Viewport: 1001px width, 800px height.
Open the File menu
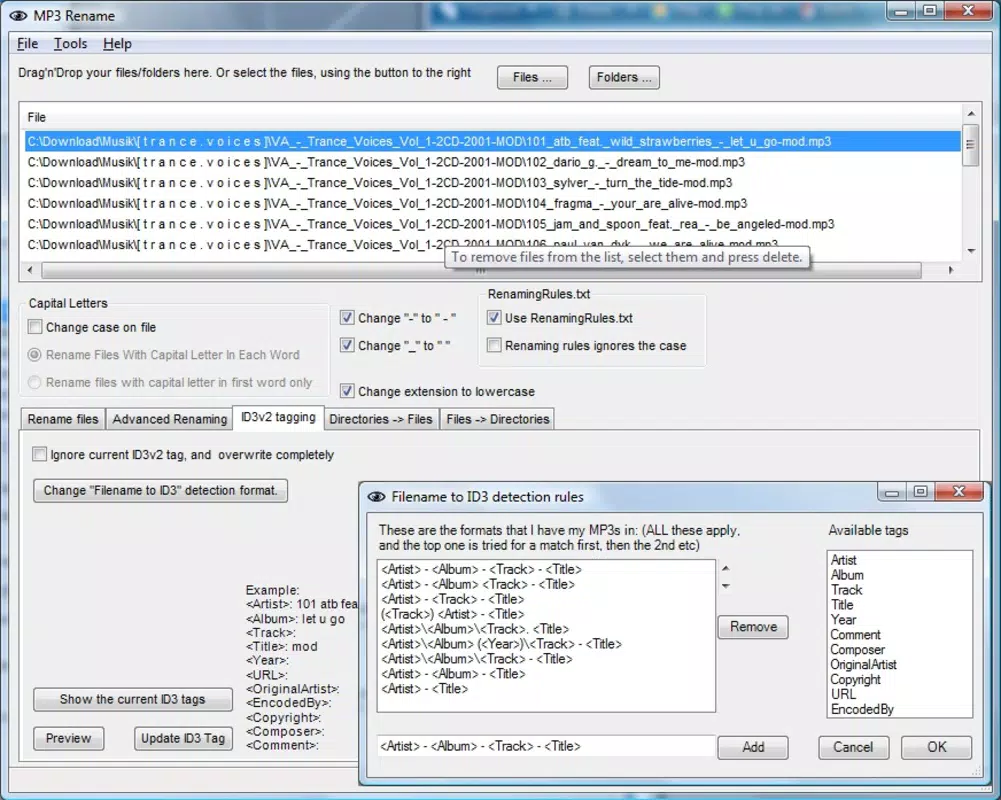pyautogui.click(x=27, y=43)
